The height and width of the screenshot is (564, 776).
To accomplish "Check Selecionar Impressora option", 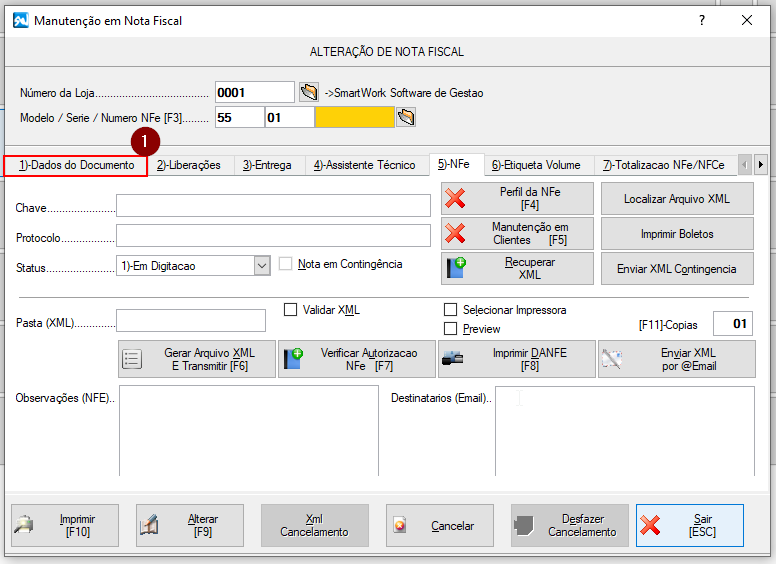I will [450, 310].
